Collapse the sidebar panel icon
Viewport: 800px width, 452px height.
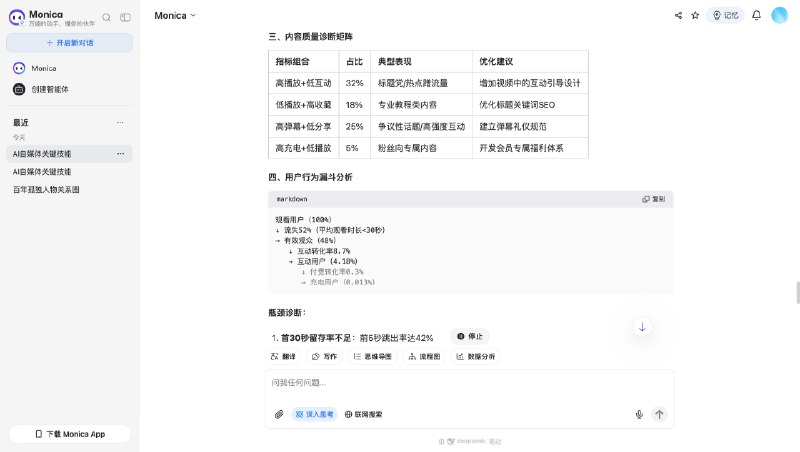[125, 18]
